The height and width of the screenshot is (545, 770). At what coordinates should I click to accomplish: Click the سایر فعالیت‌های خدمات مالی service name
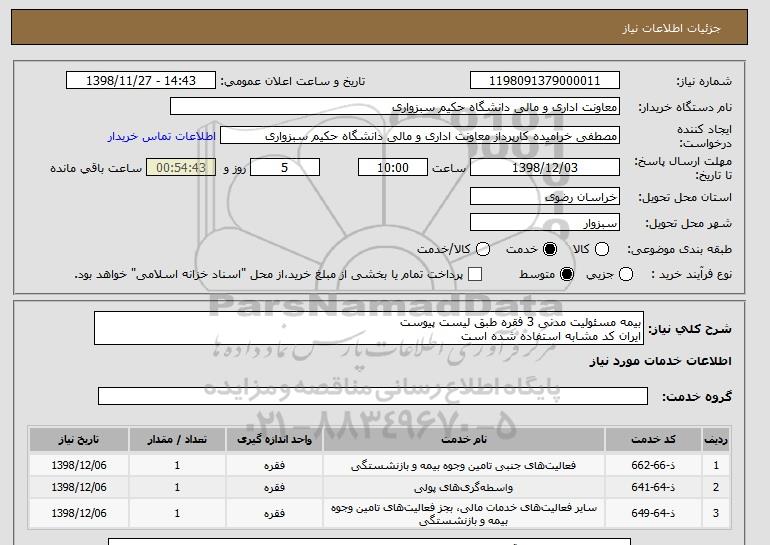tap(464, 514)
